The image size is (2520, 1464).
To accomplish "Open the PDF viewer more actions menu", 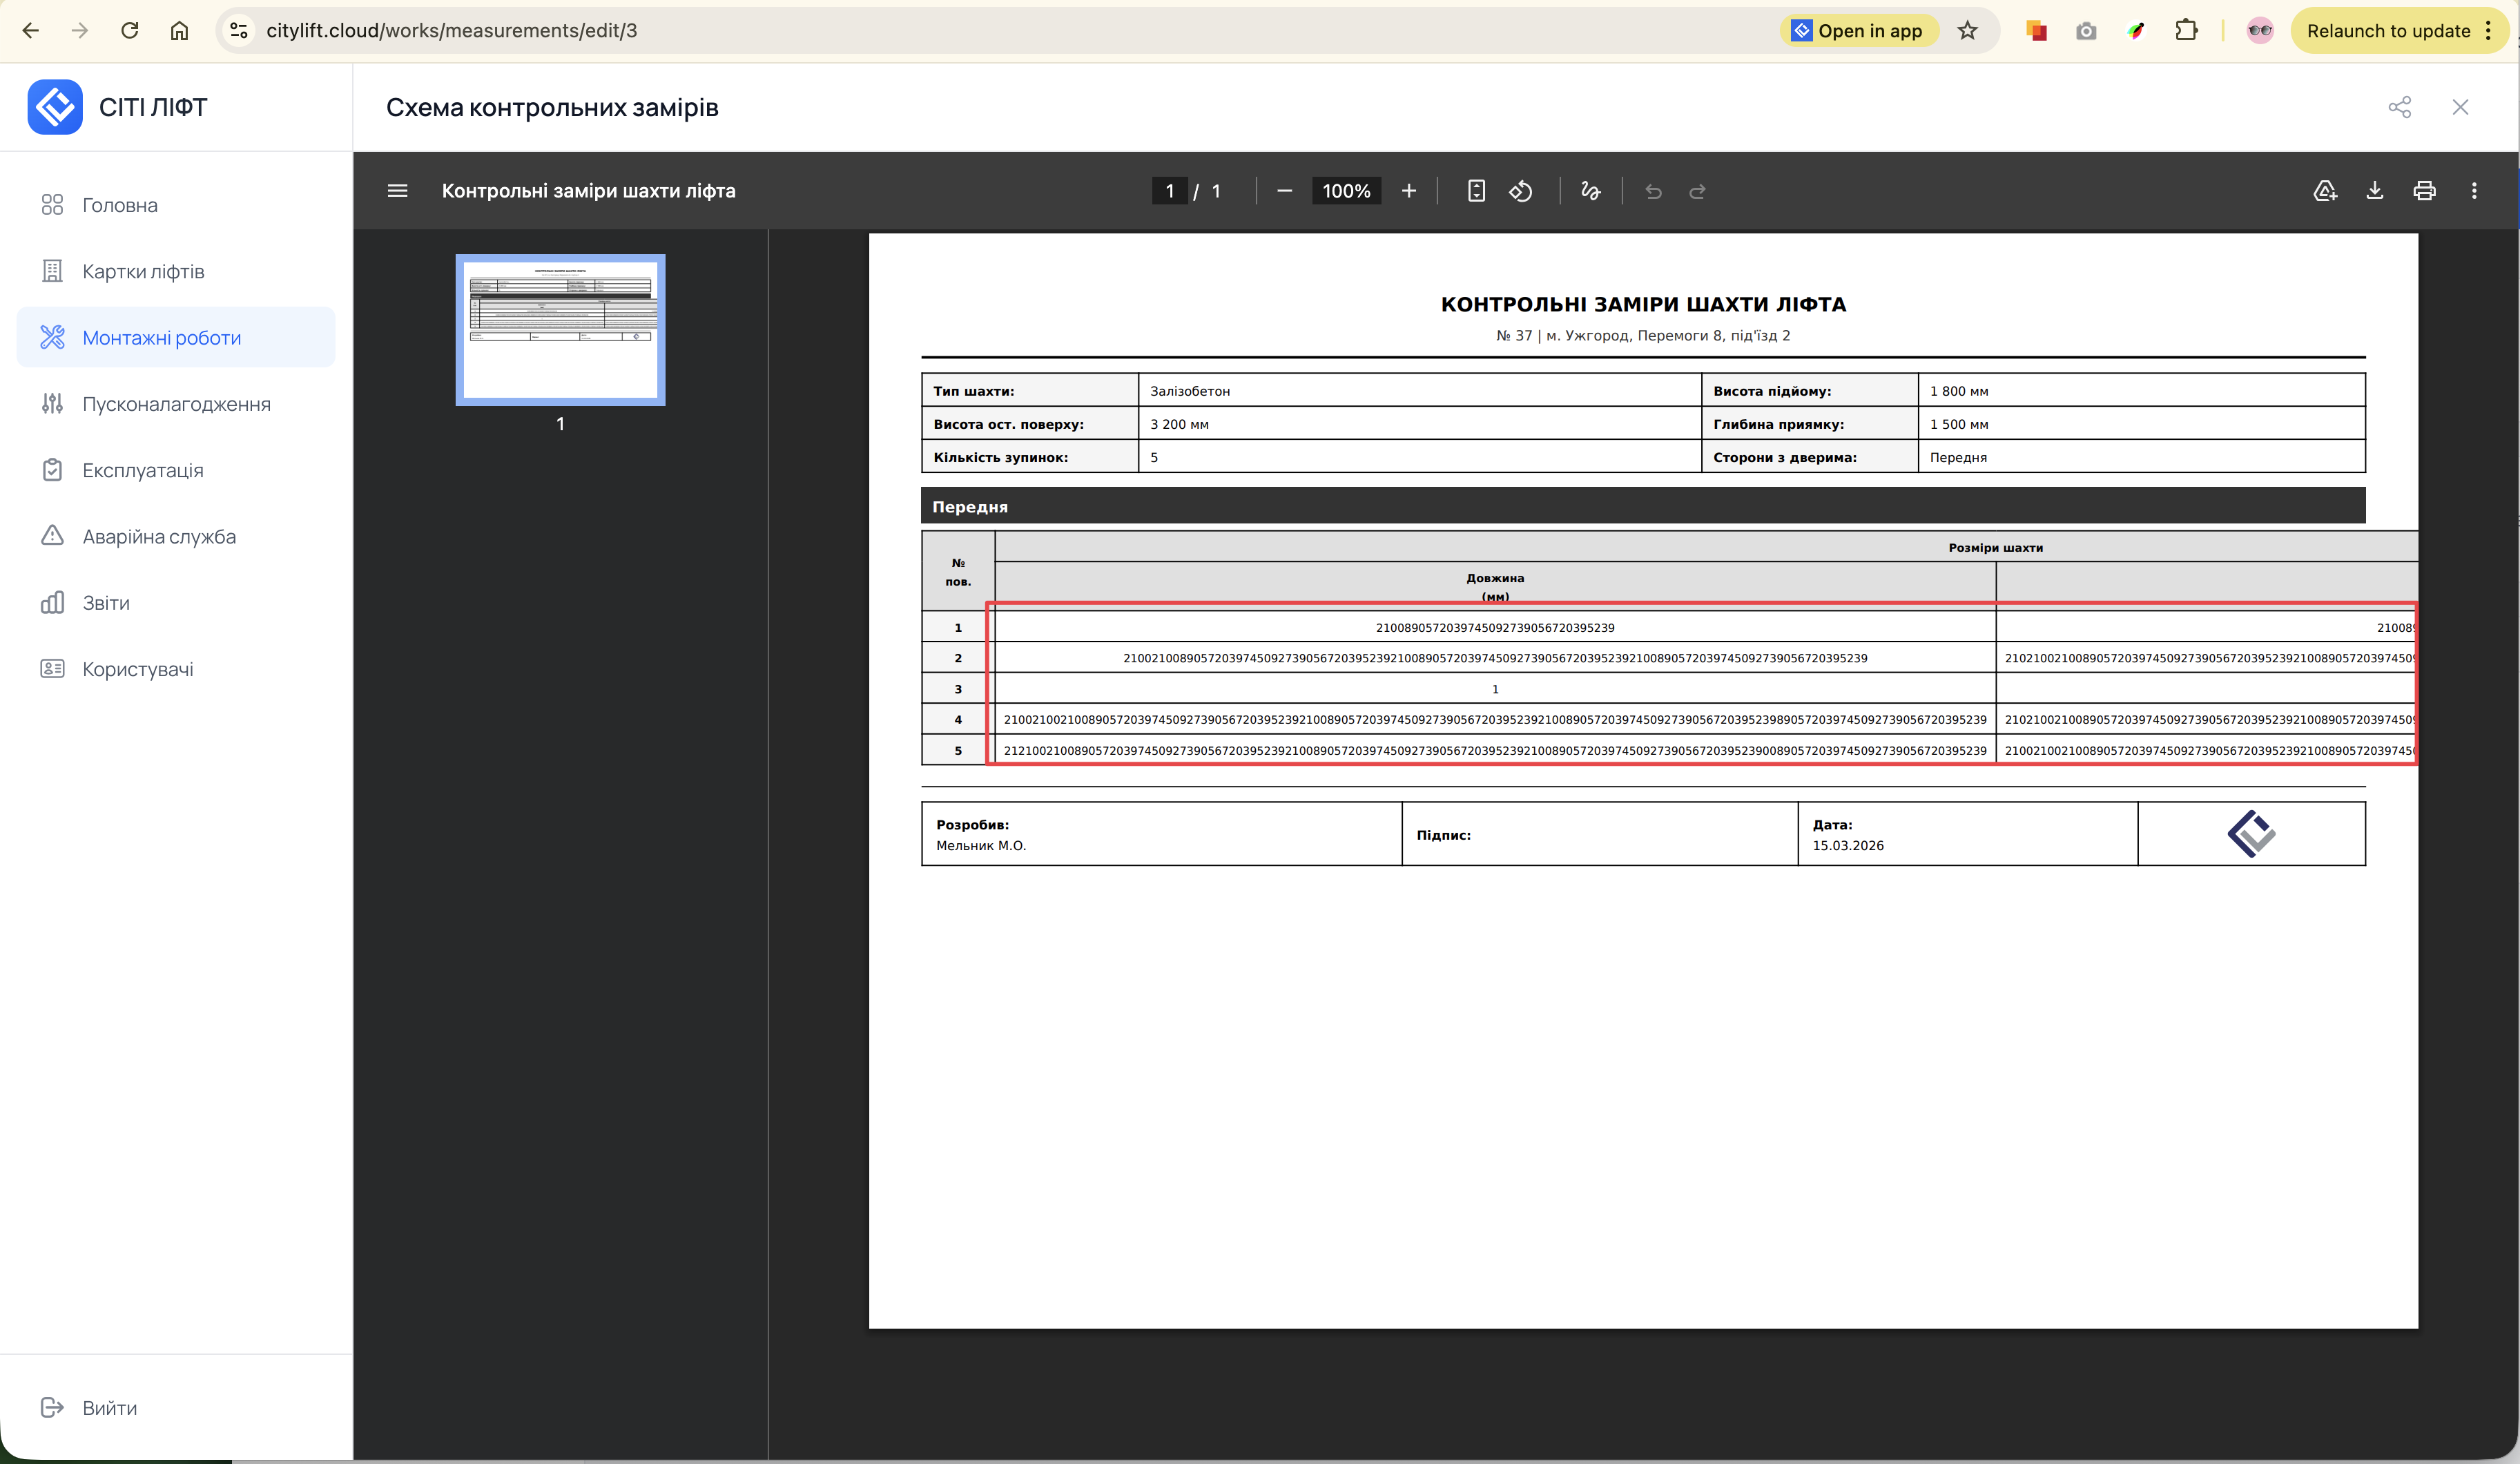I will tap(2474, 191).
